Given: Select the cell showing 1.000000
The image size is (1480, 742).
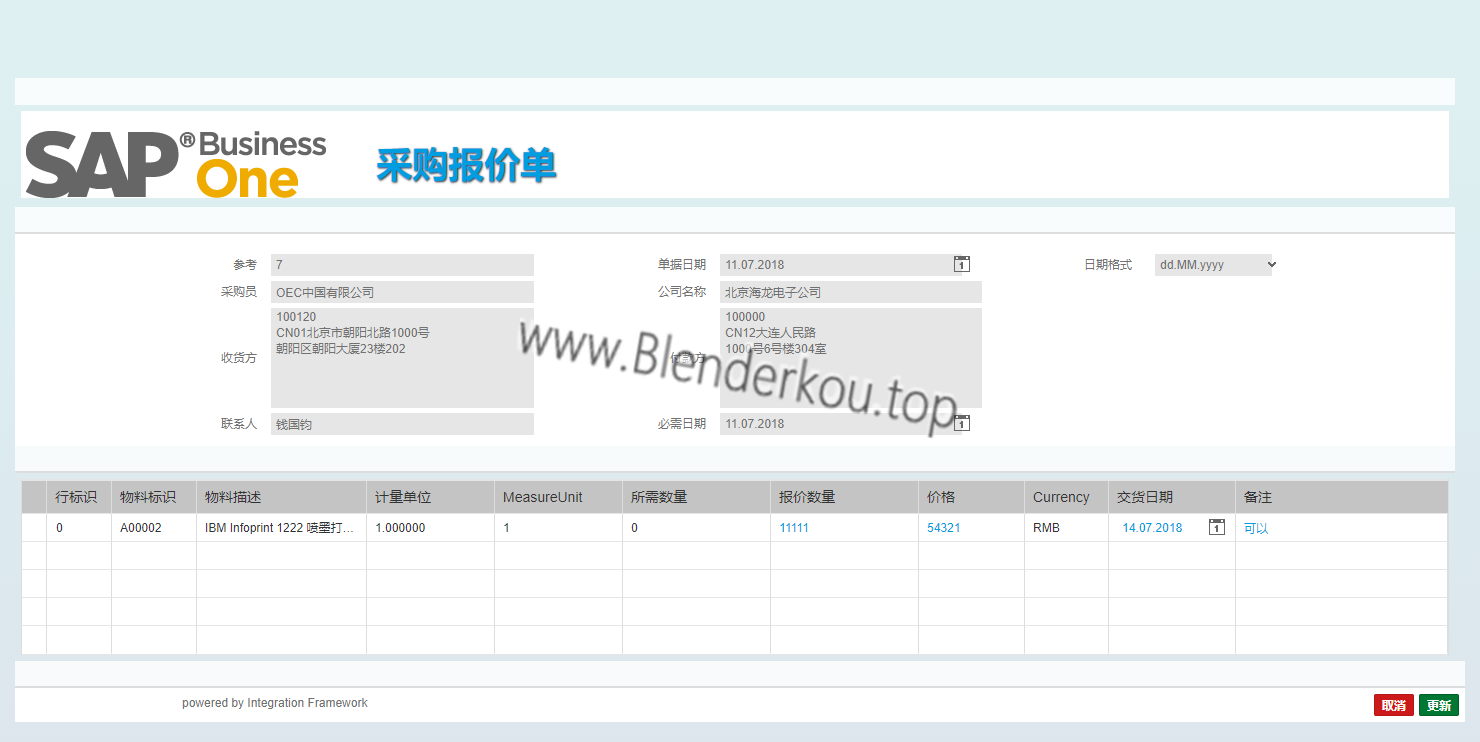Looking at the screenshot, I should (x=430, y=528).
